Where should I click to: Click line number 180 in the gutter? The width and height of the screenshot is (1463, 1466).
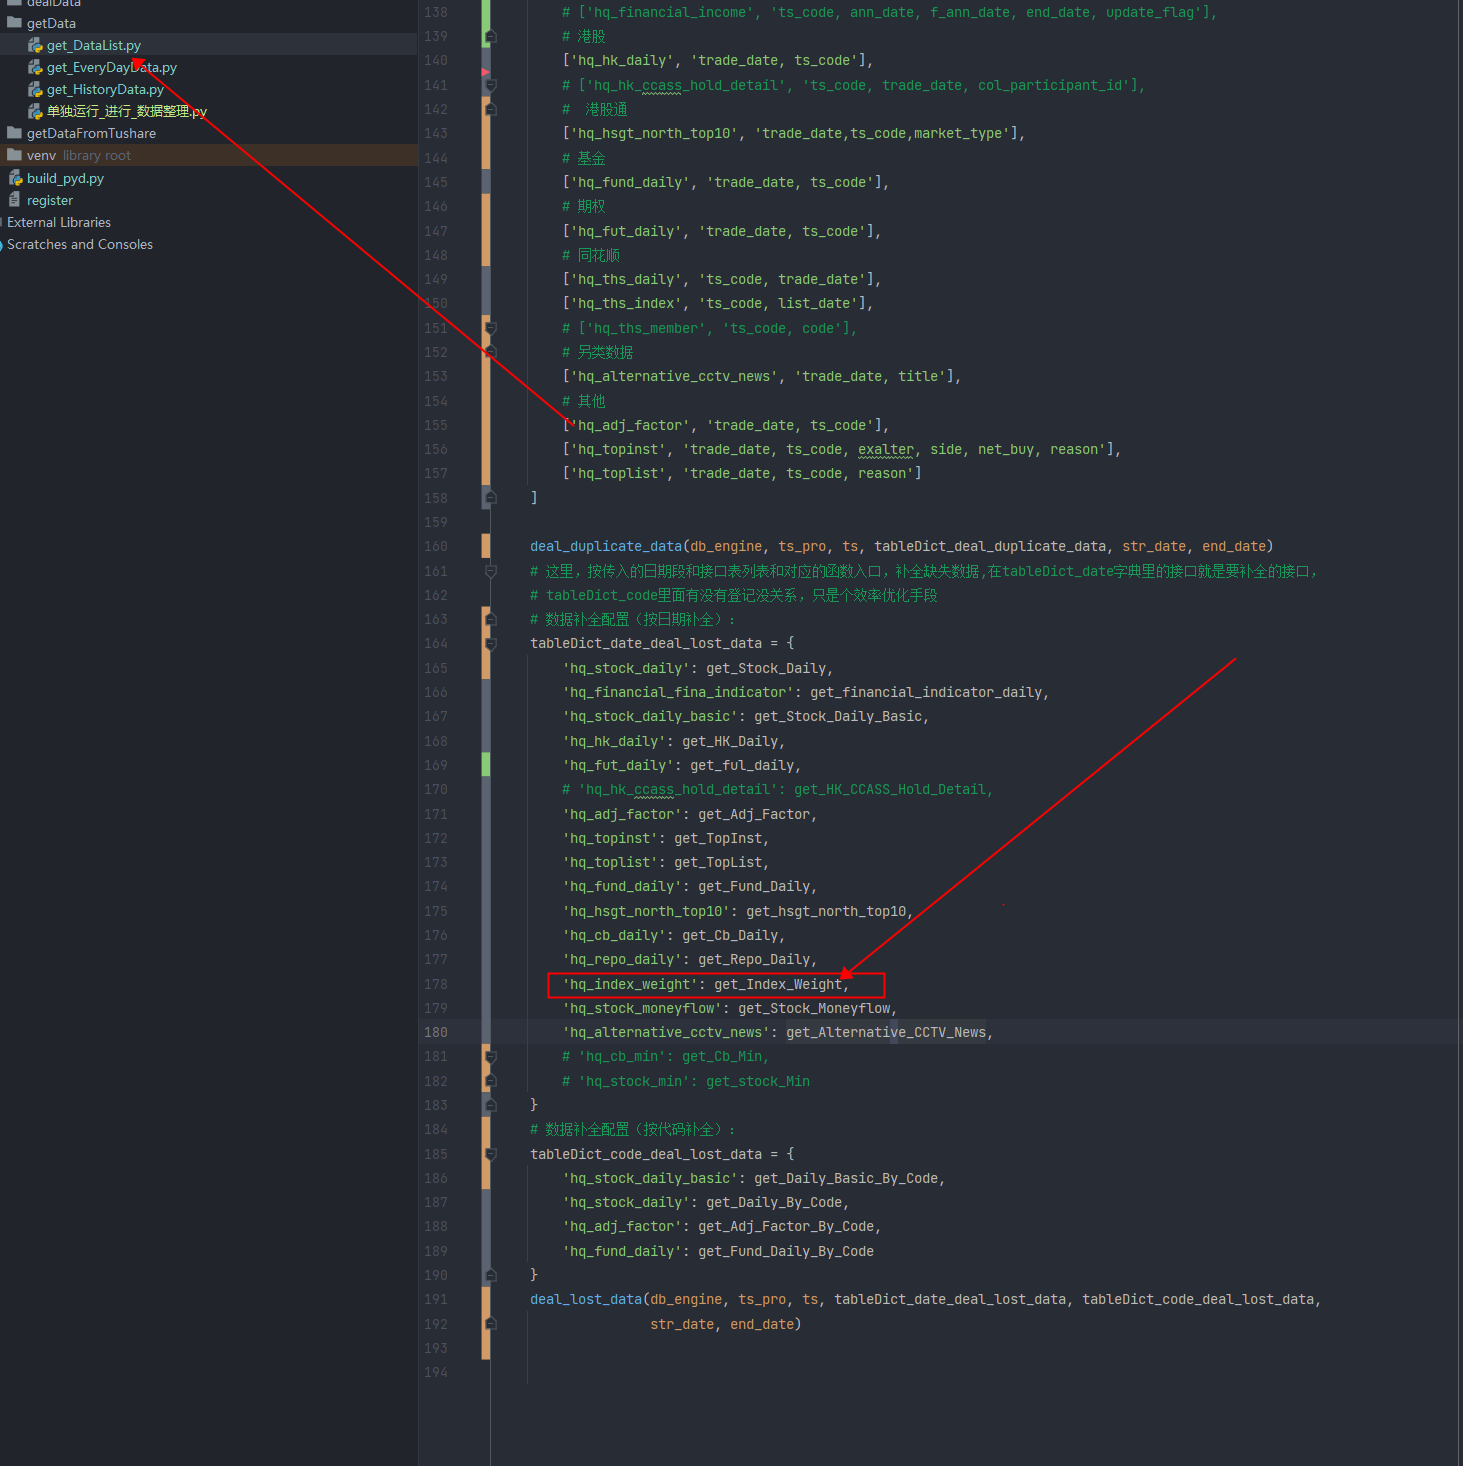pyautogui.click(x=436, y=1032)
